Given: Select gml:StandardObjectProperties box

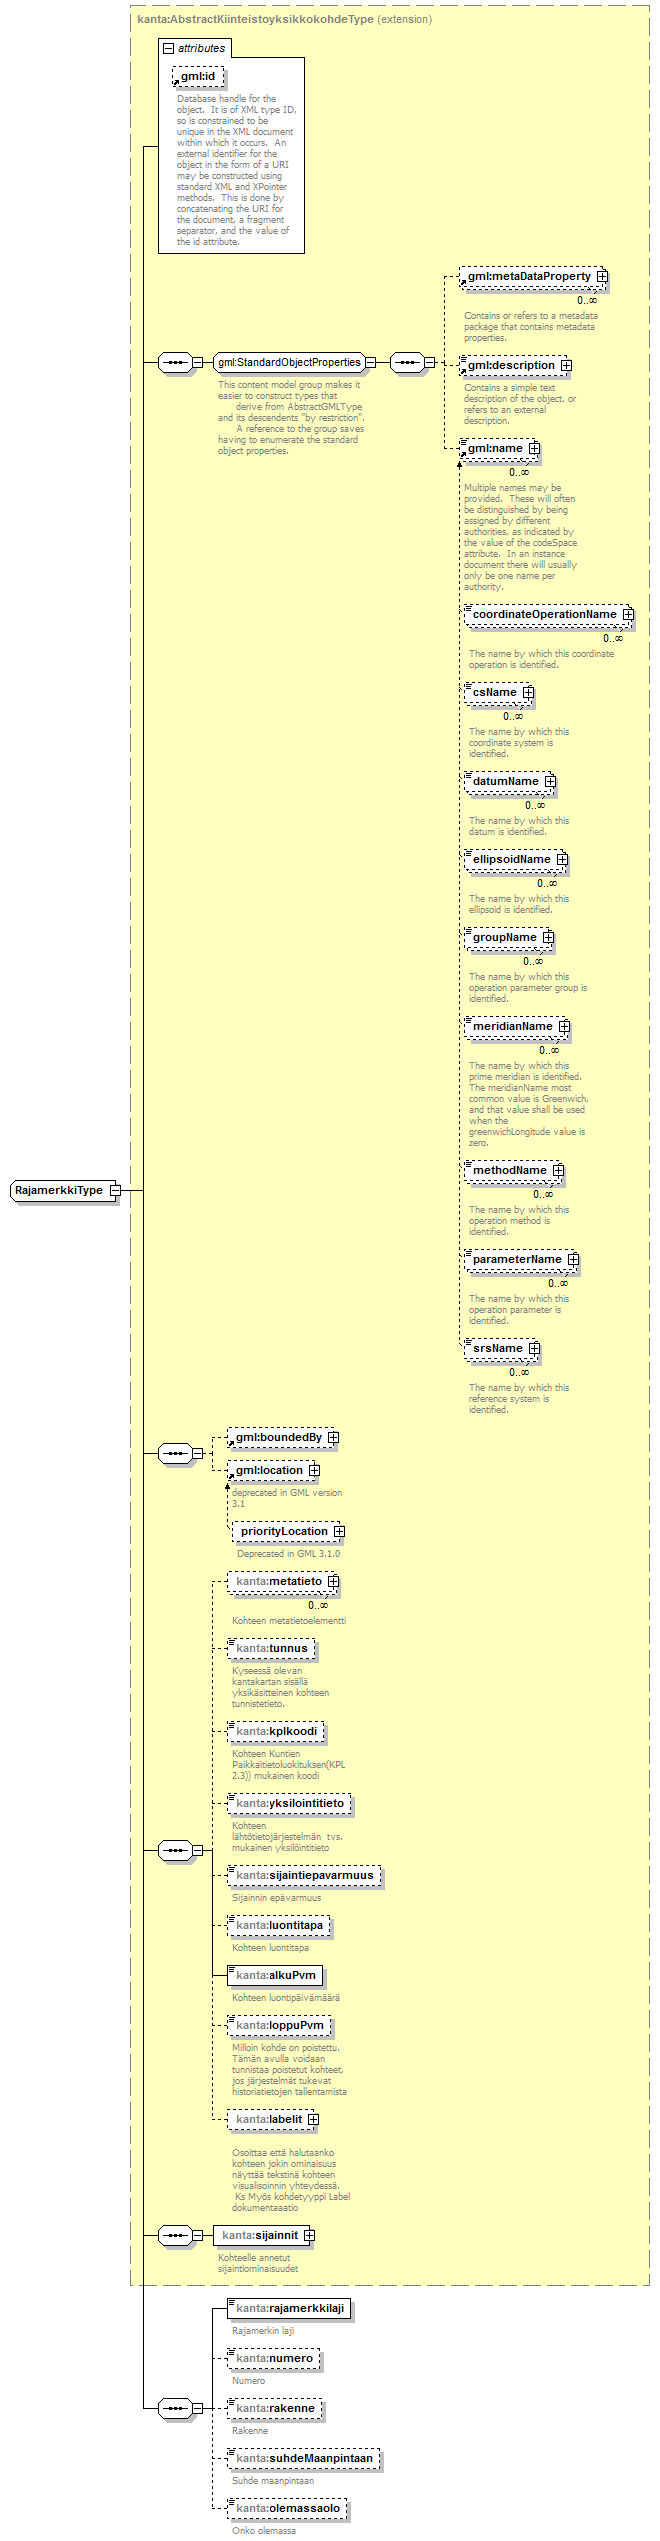Looking at the screenshot, I should pos(289,362).
